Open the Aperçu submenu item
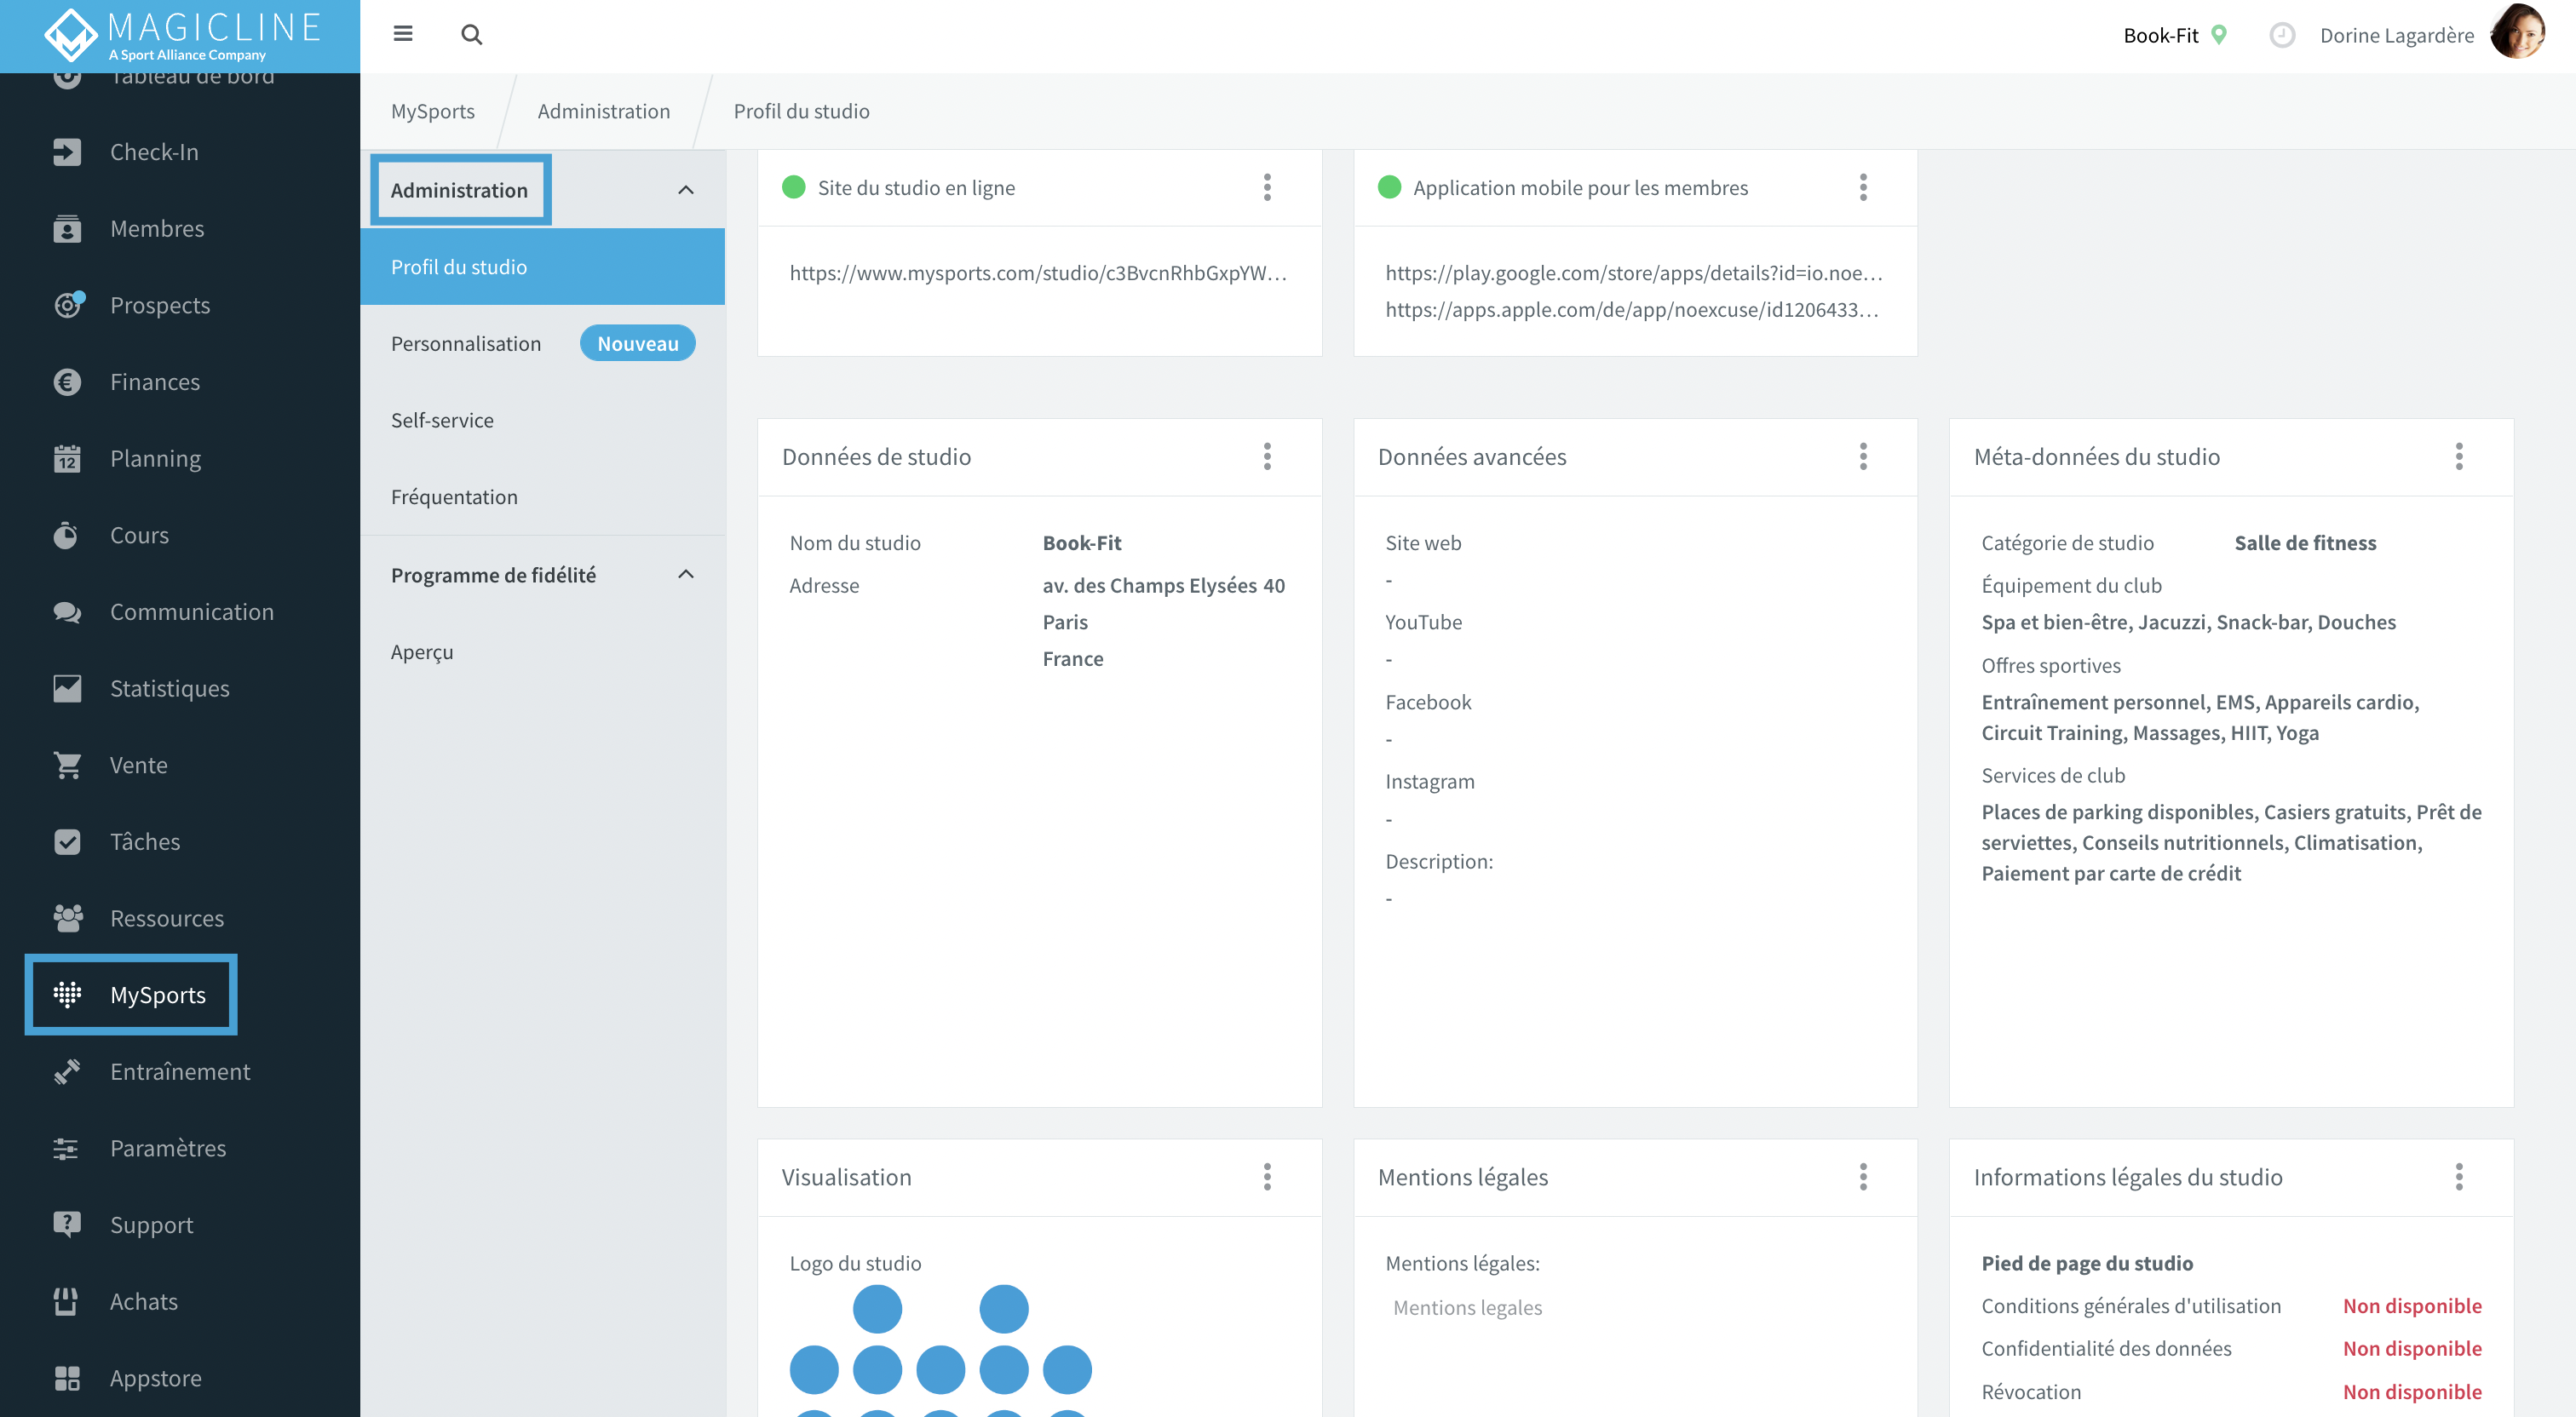 click(542, 652)
